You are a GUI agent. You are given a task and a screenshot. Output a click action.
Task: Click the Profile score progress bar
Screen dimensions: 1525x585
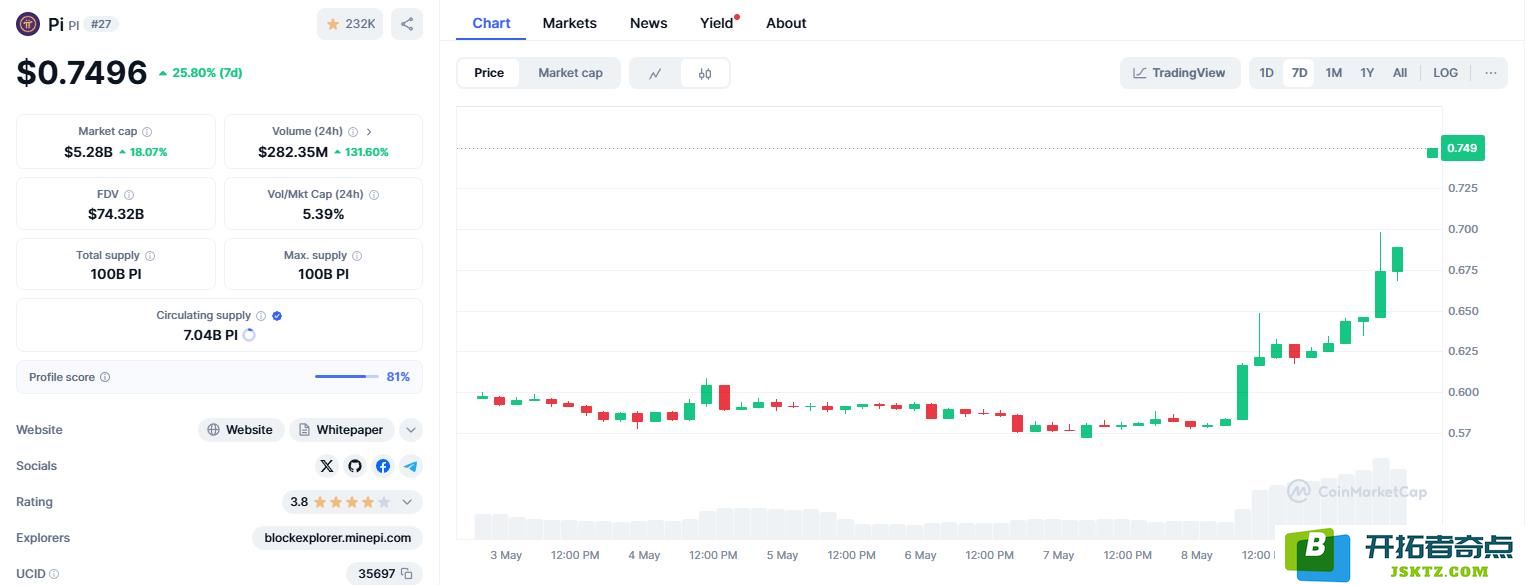[x=348, y=377]
